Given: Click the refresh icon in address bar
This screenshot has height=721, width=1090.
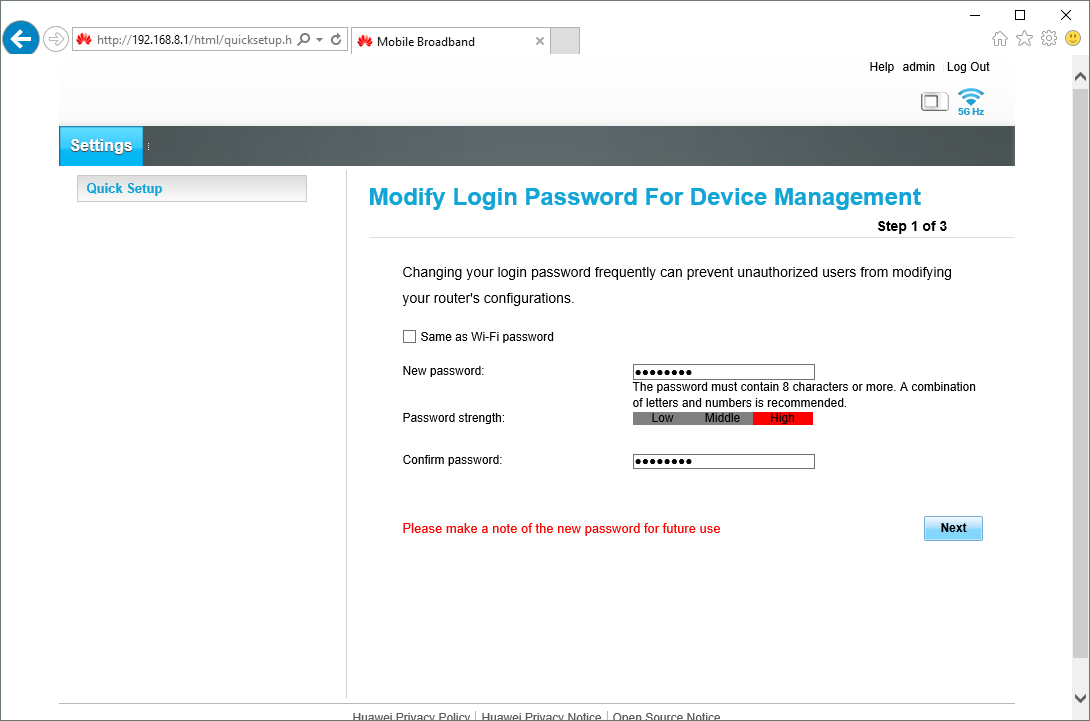Looking at the screenshot, I should (x=336, y=40).
